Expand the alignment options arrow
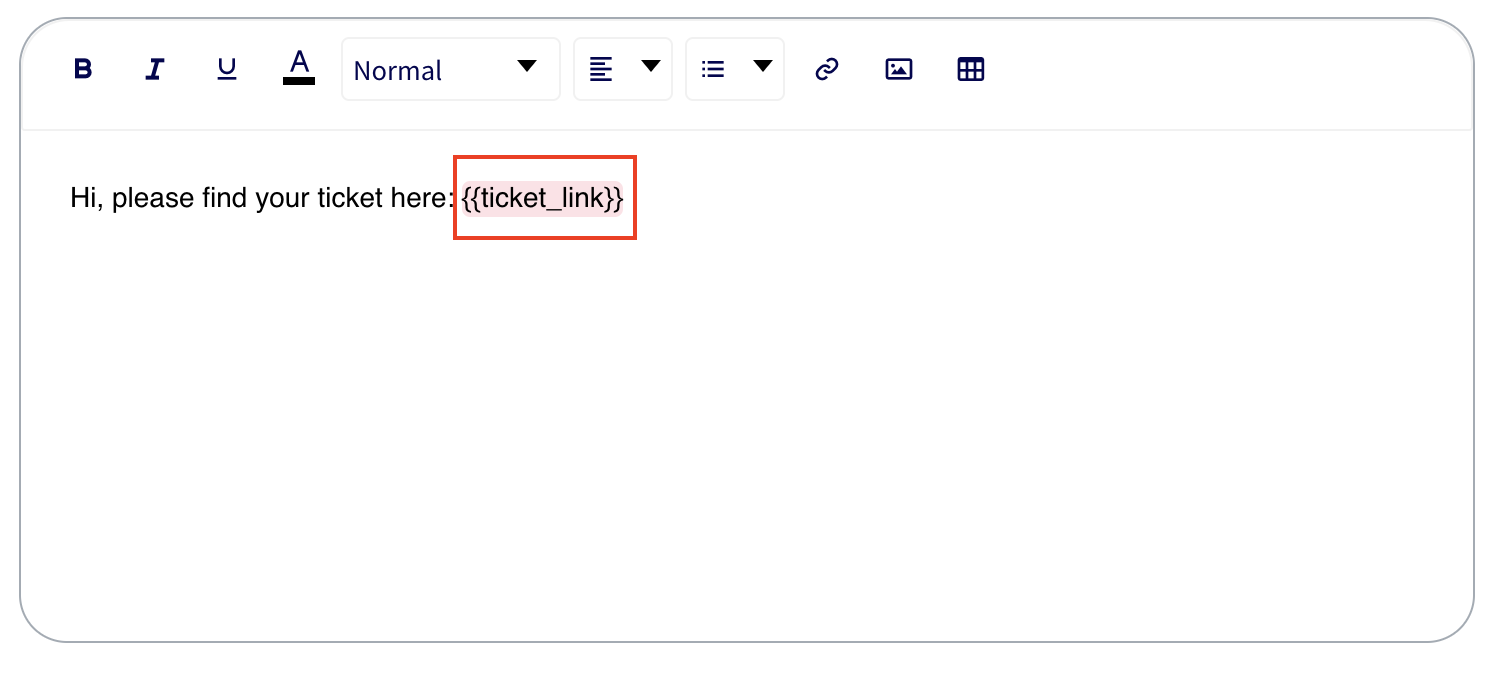Viewport: 1496px width, 676px height. point(651,67)
